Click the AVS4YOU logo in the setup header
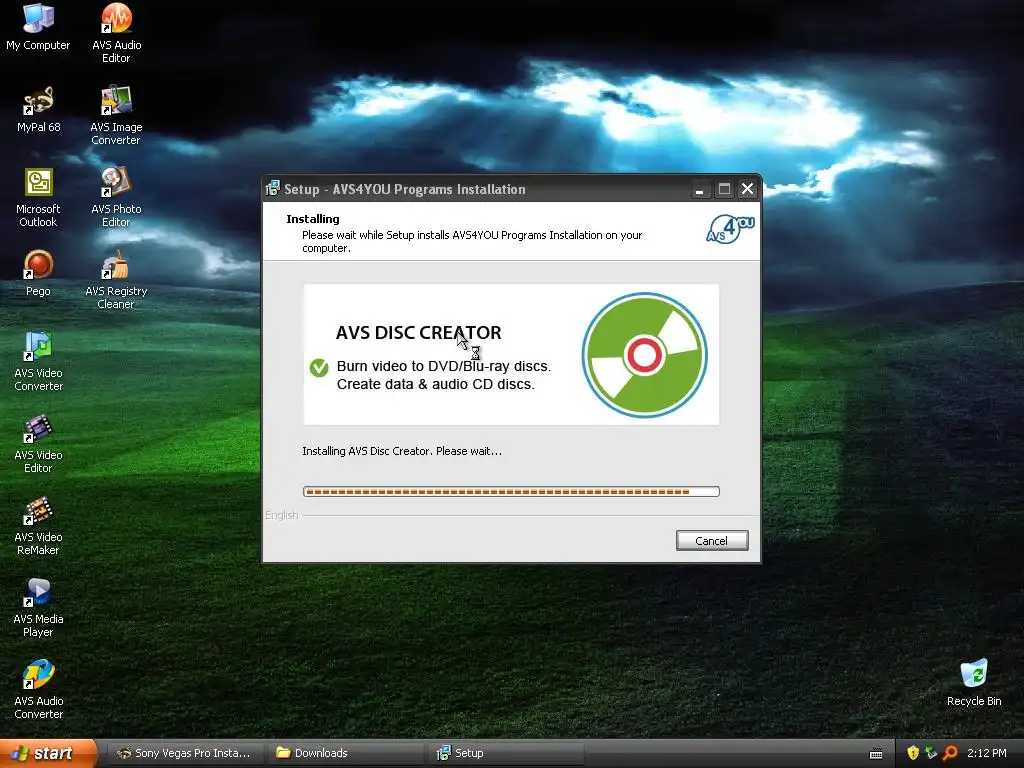Image resolution: width=1024 pixels, height=768 pixels. point(730,229)
